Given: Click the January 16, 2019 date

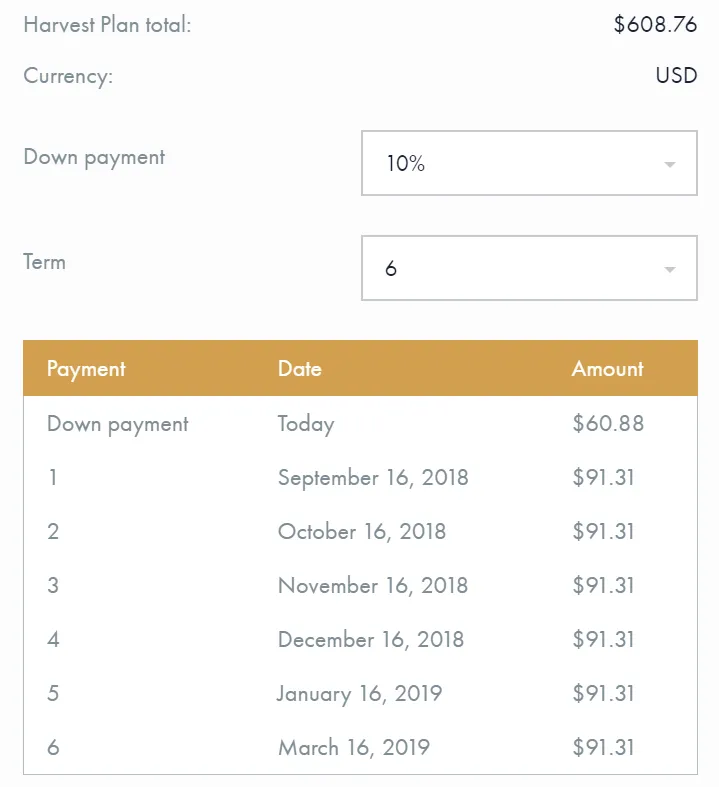Looking at the screenshot, I should click(x=359, y=694).
